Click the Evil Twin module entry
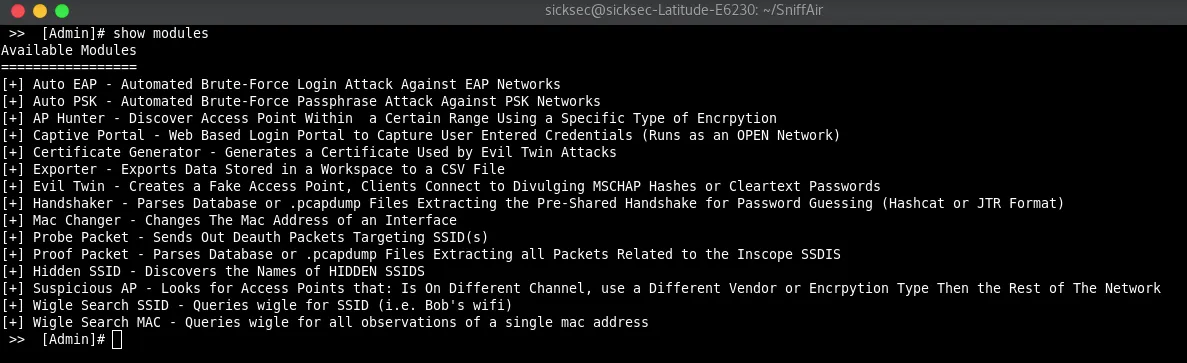1187x363 pixels. [441, 187]
